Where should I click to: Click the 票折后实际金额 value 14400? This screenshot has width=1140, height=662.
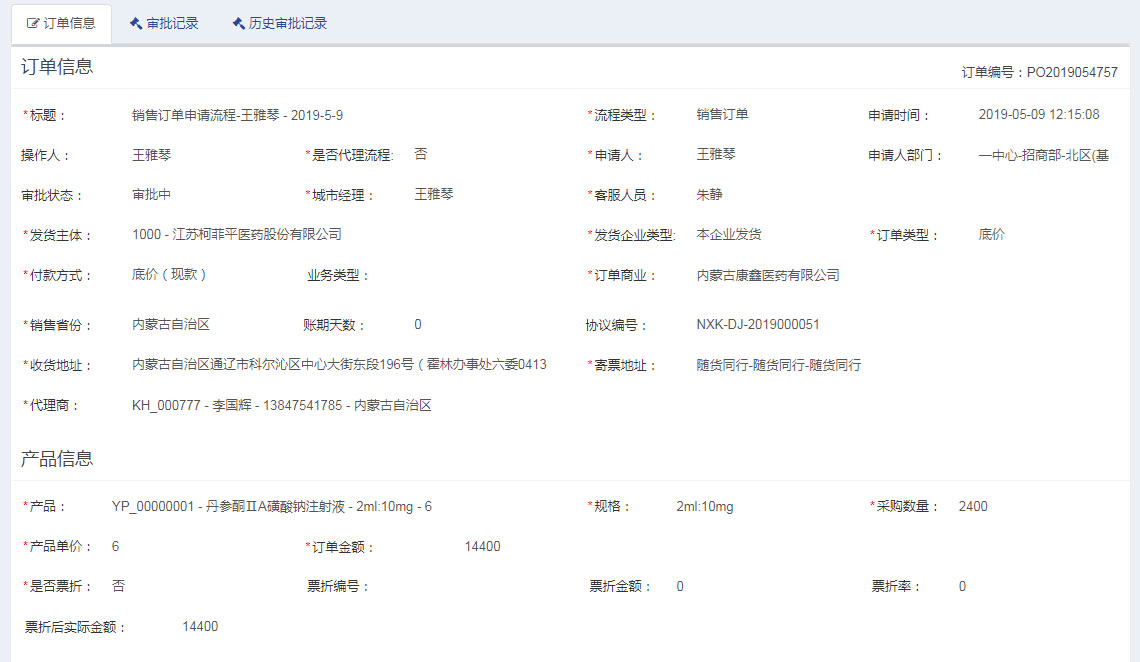coord(200,626)
